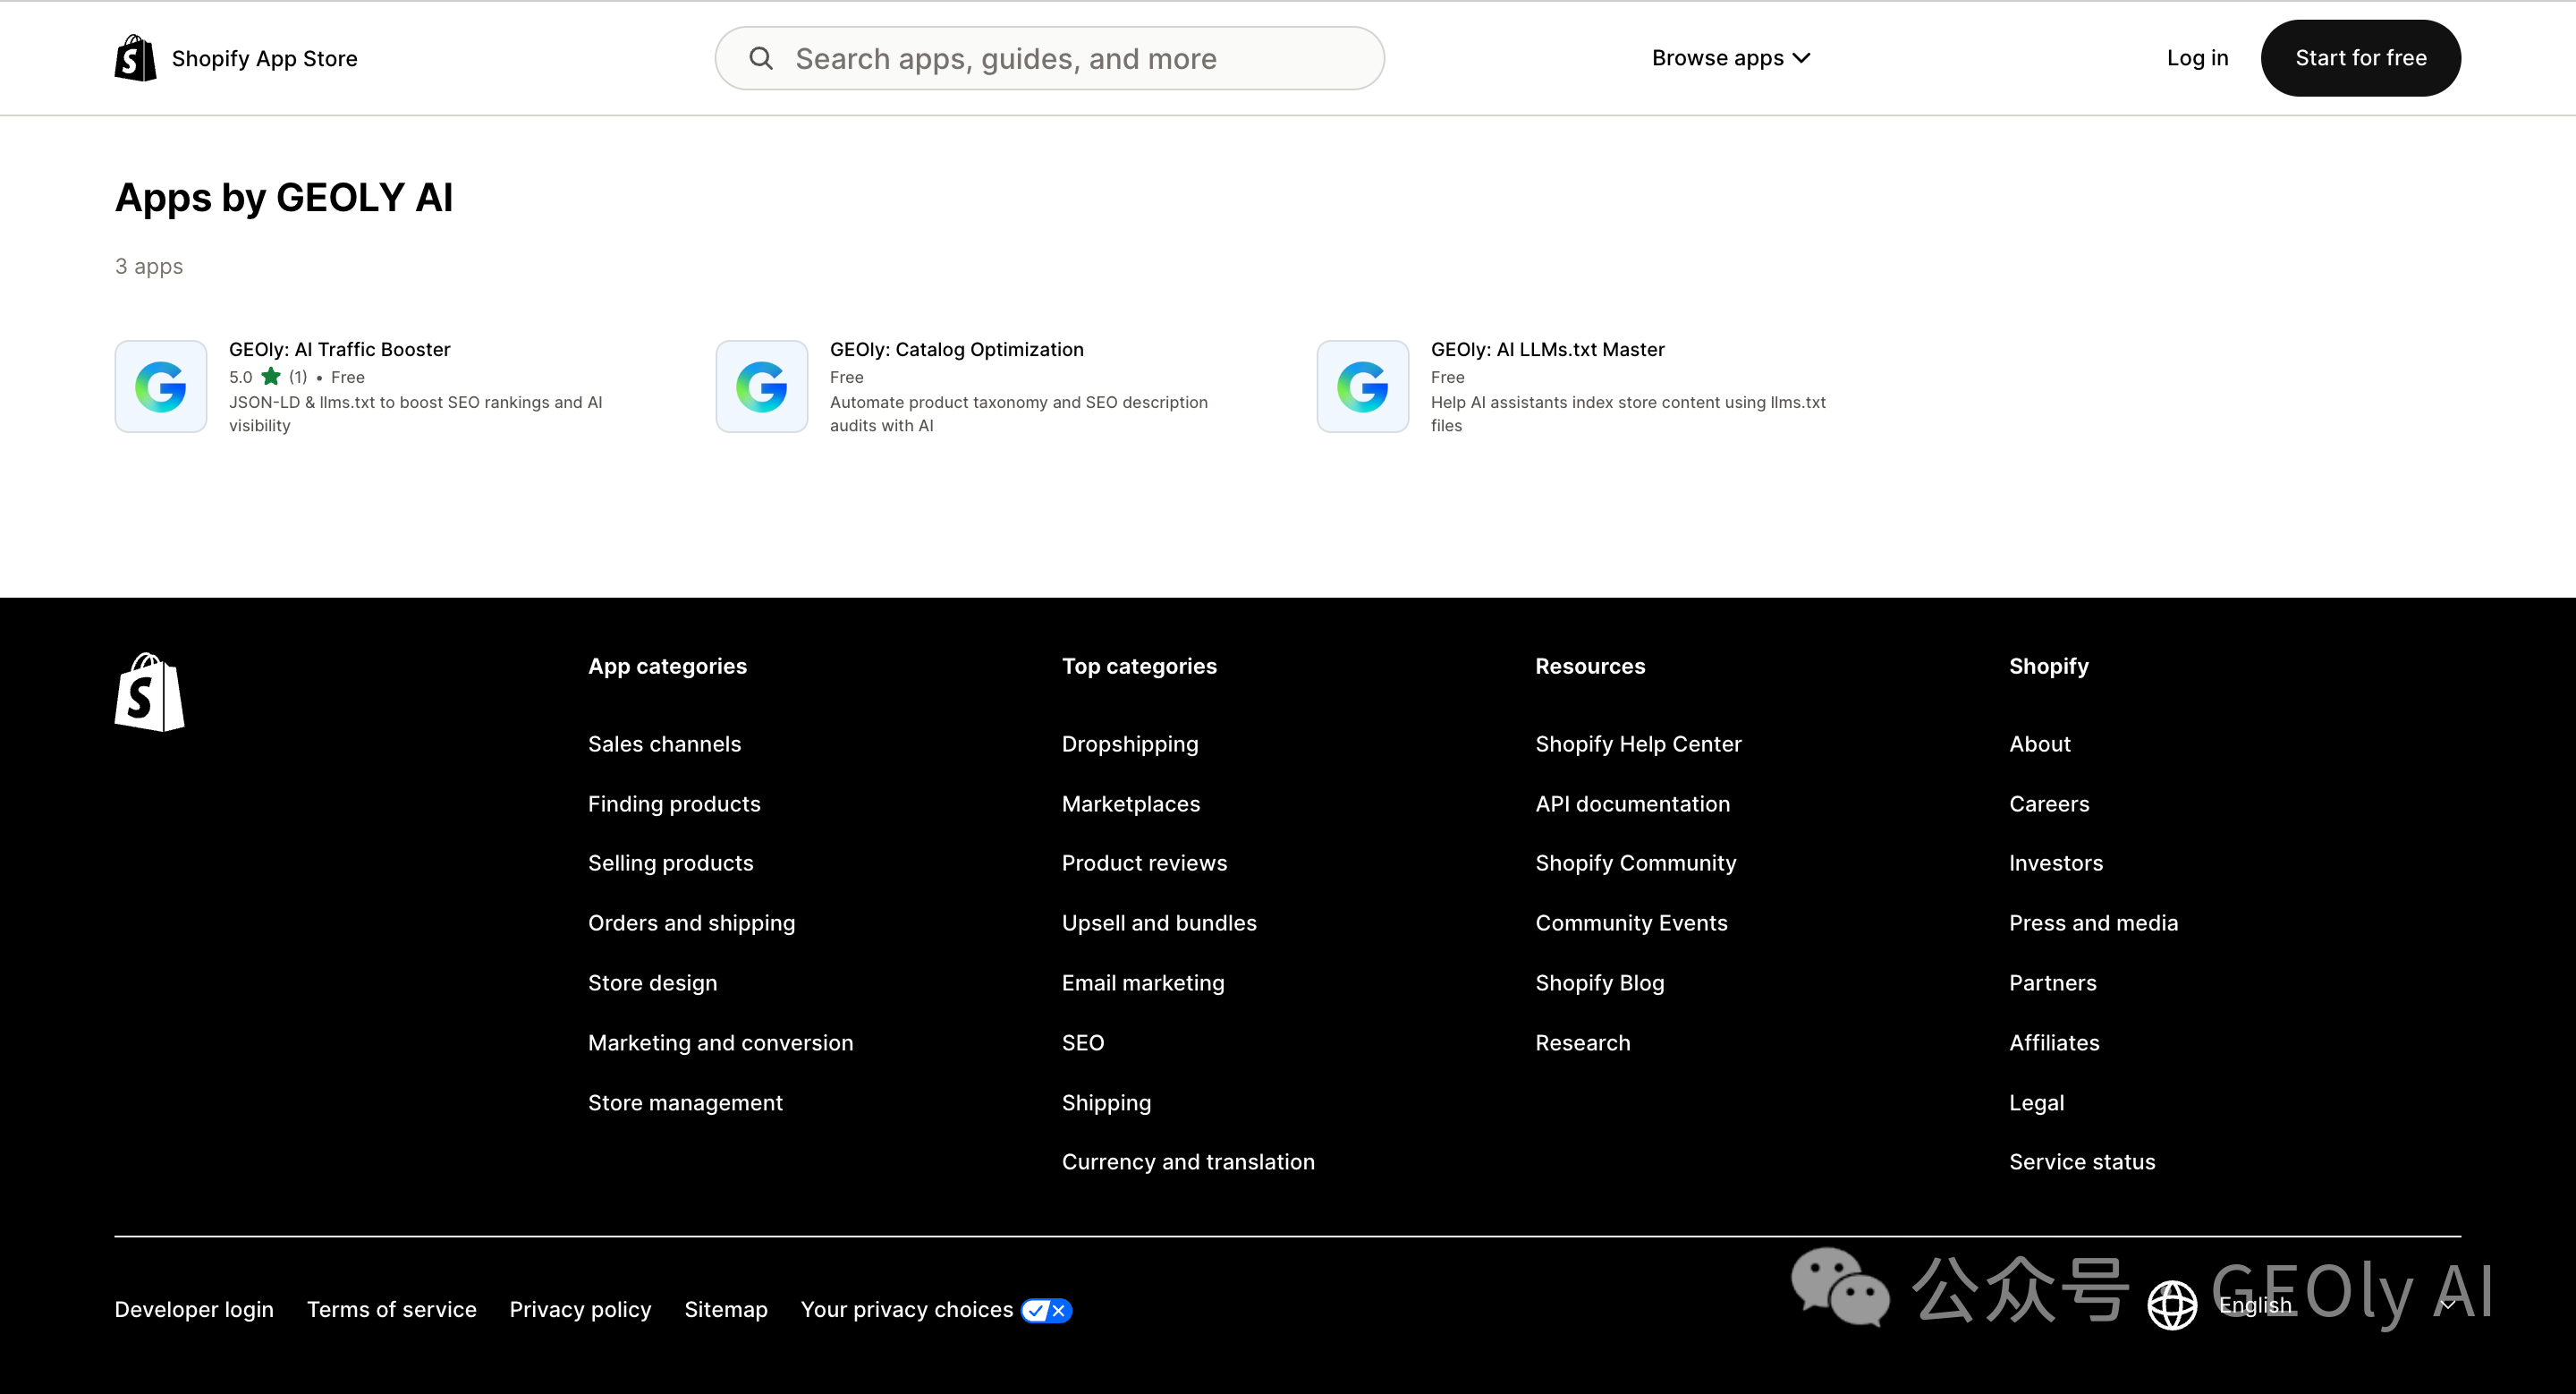Go to the Partners link
The image size is (2576, 1394).
click(2053, 983)
